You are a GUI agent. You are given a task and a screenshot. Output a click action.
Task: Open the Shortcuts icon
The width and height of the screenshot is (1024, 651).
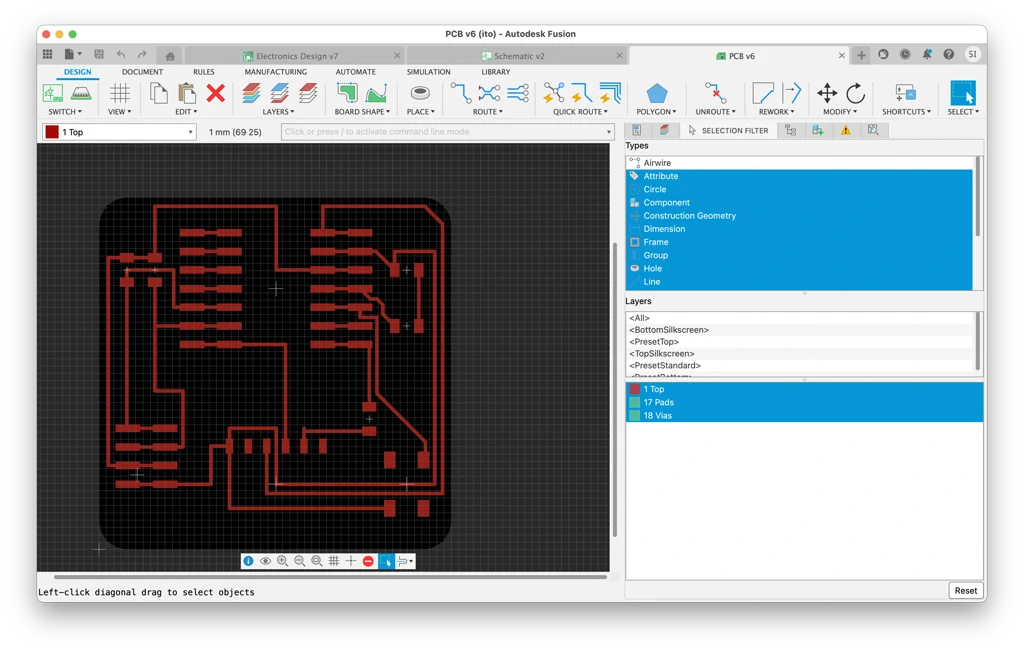pos(906,93)
